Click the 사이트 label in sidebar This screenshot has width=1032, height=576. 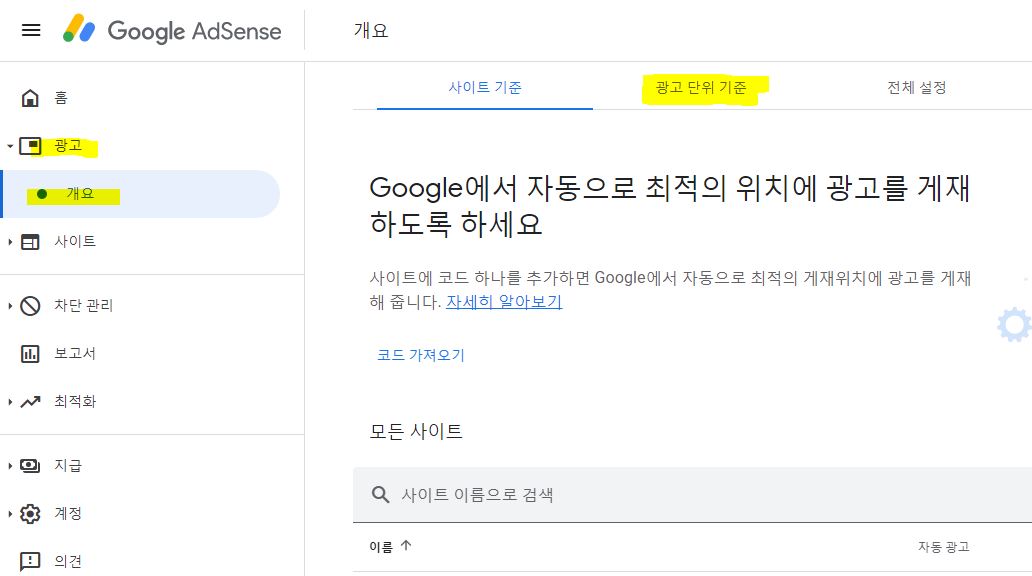75,242
